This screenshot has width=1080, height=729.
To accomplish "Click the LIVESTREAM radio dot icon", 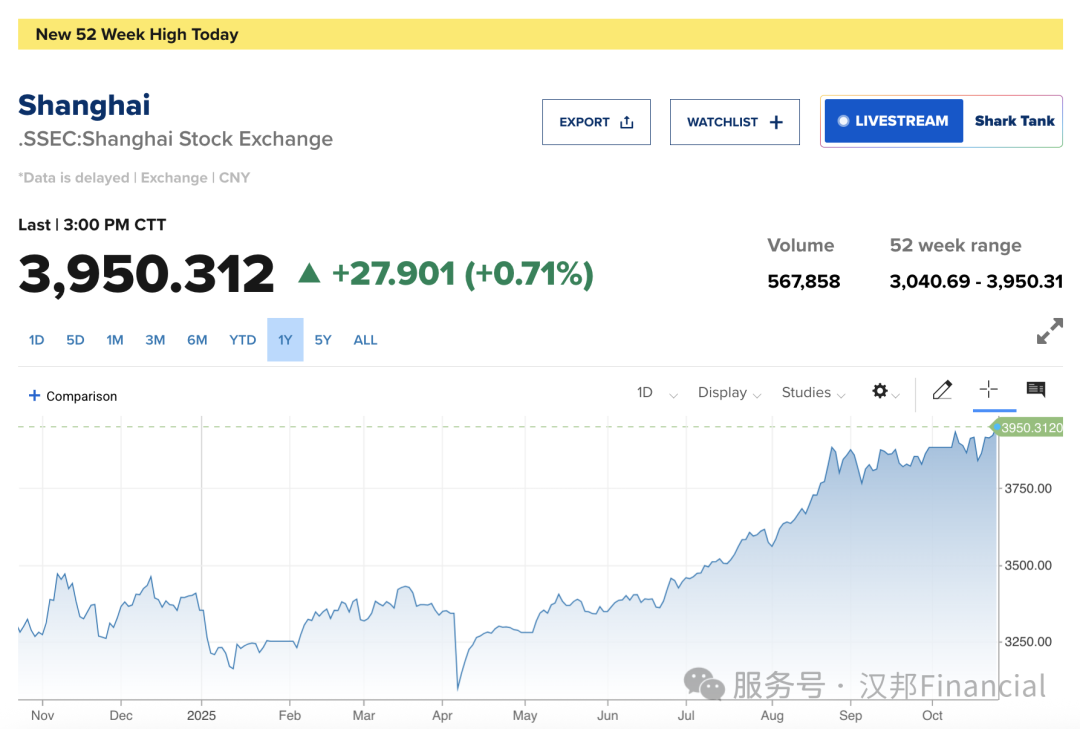I will click(843, 121).
